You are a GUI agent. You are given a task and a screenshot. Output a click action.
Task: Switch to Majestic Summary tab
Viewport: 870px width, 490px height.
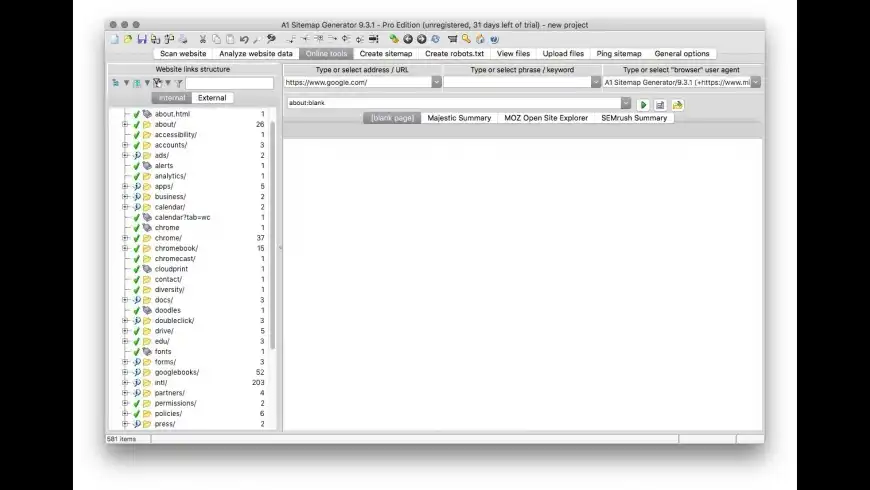(x=459, y=118)
